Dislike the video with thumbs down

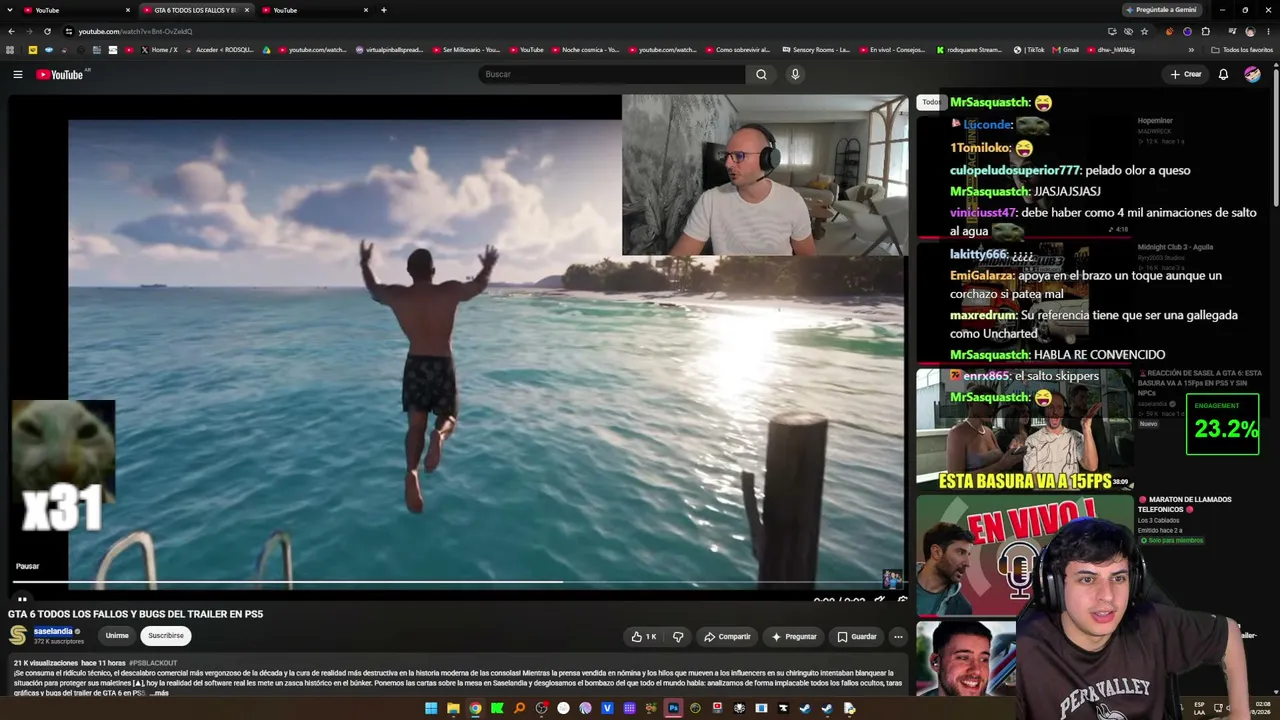click(678, 636)
